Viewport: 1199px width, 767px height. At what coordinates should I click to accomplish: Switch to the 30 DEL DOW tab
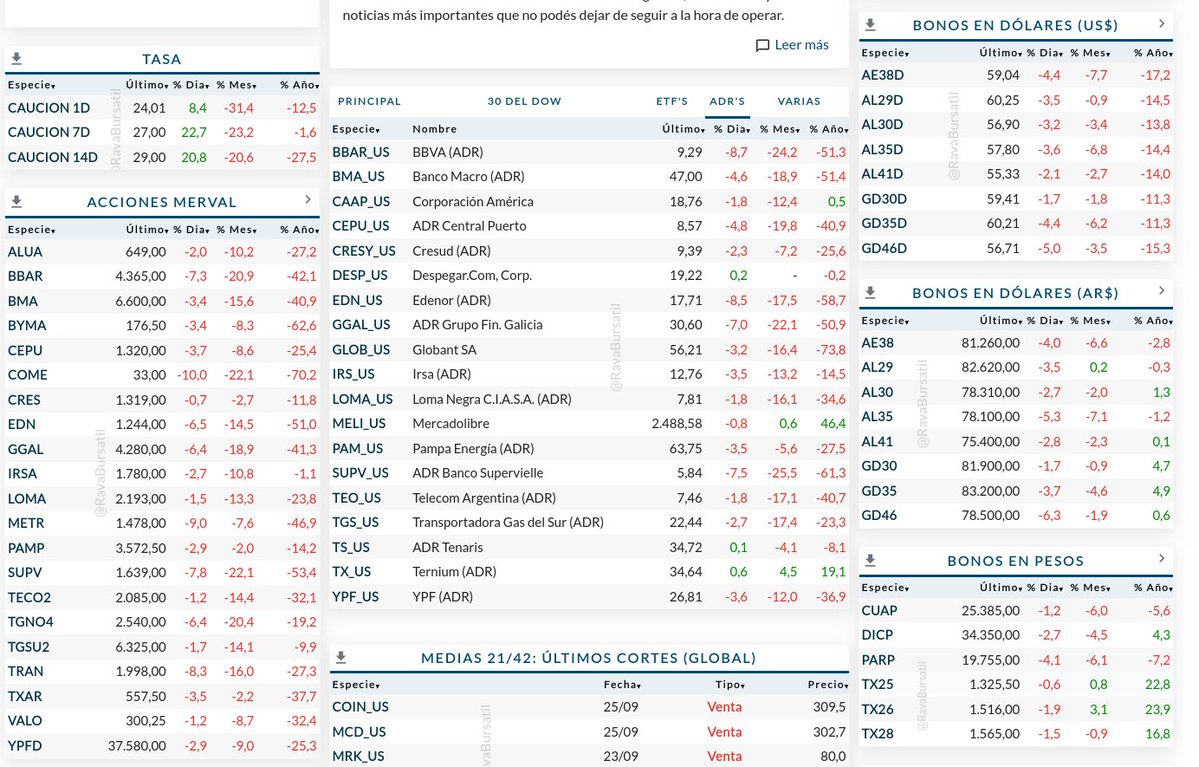point(525,101)
